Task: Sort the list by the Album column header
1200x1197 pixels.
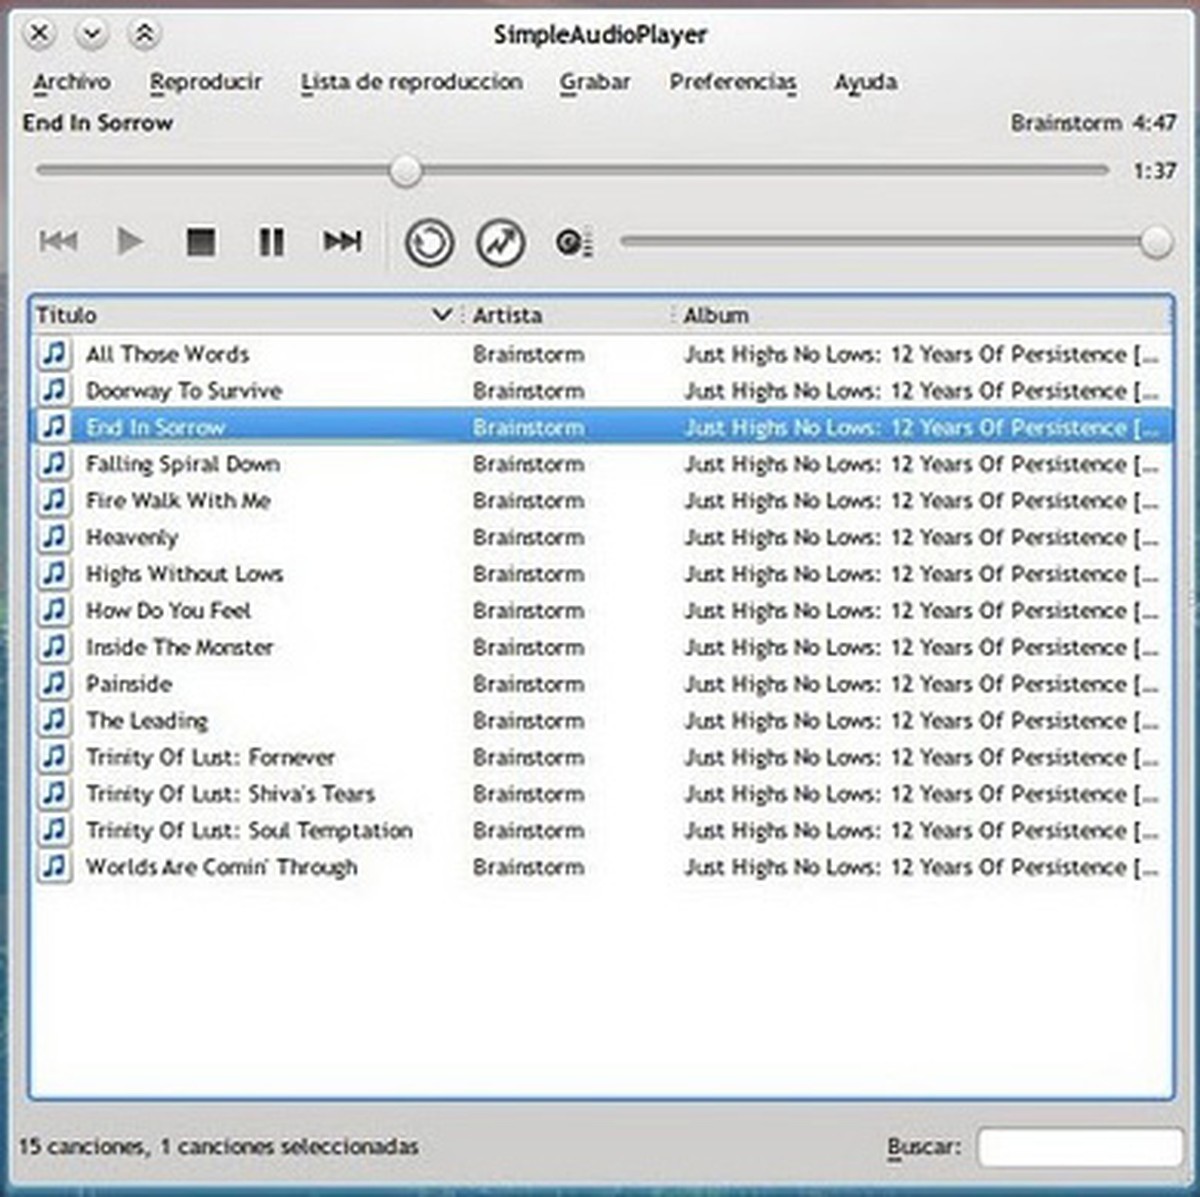Action: coord(716,315)
